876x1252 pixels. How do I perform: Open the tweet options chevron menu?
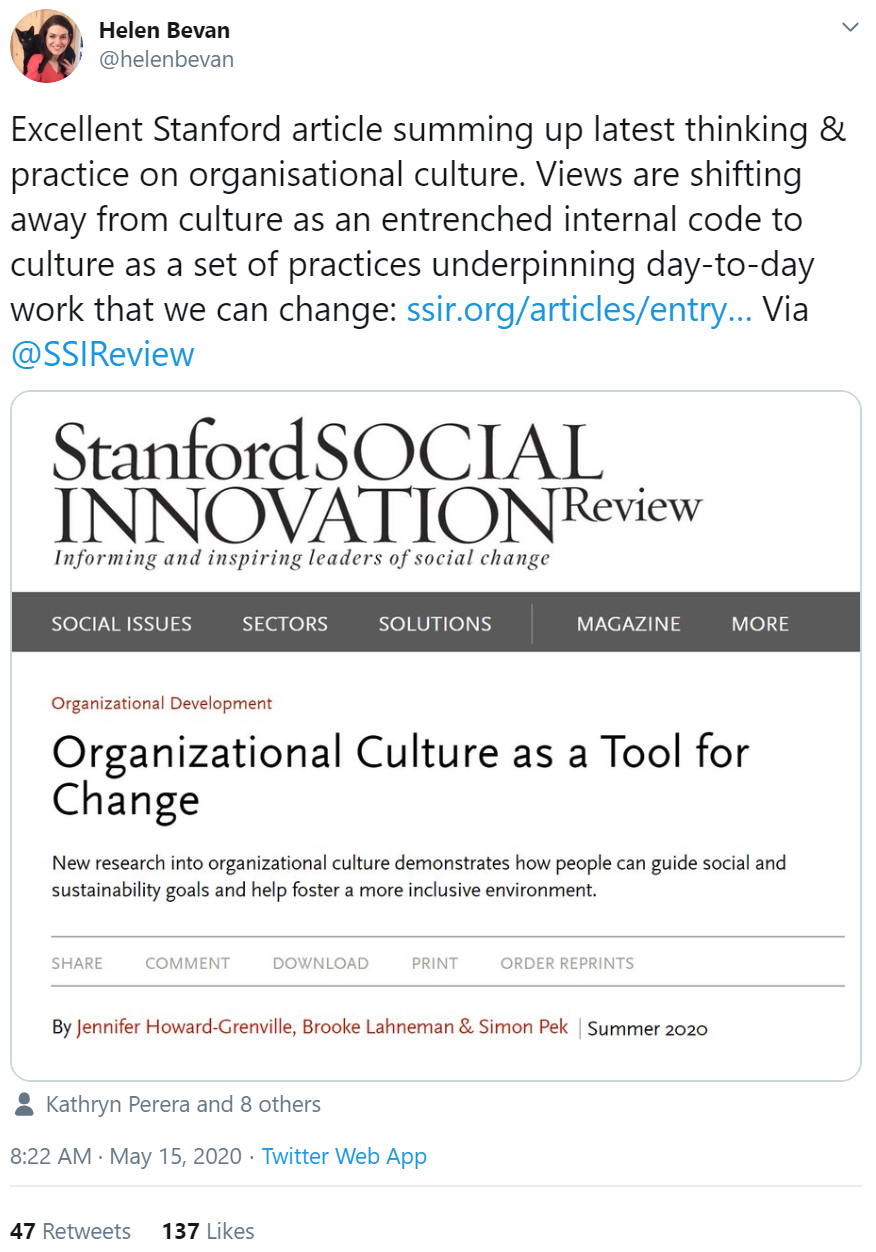pyautogui.click(x=850, y=28)
